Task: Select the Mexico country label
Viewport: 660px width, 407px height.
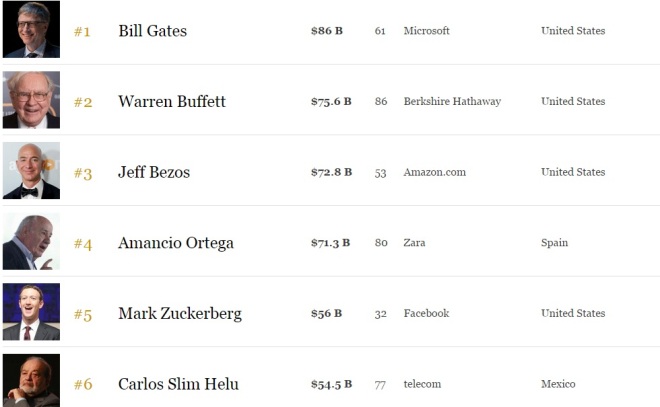Action: click(558, 384)
